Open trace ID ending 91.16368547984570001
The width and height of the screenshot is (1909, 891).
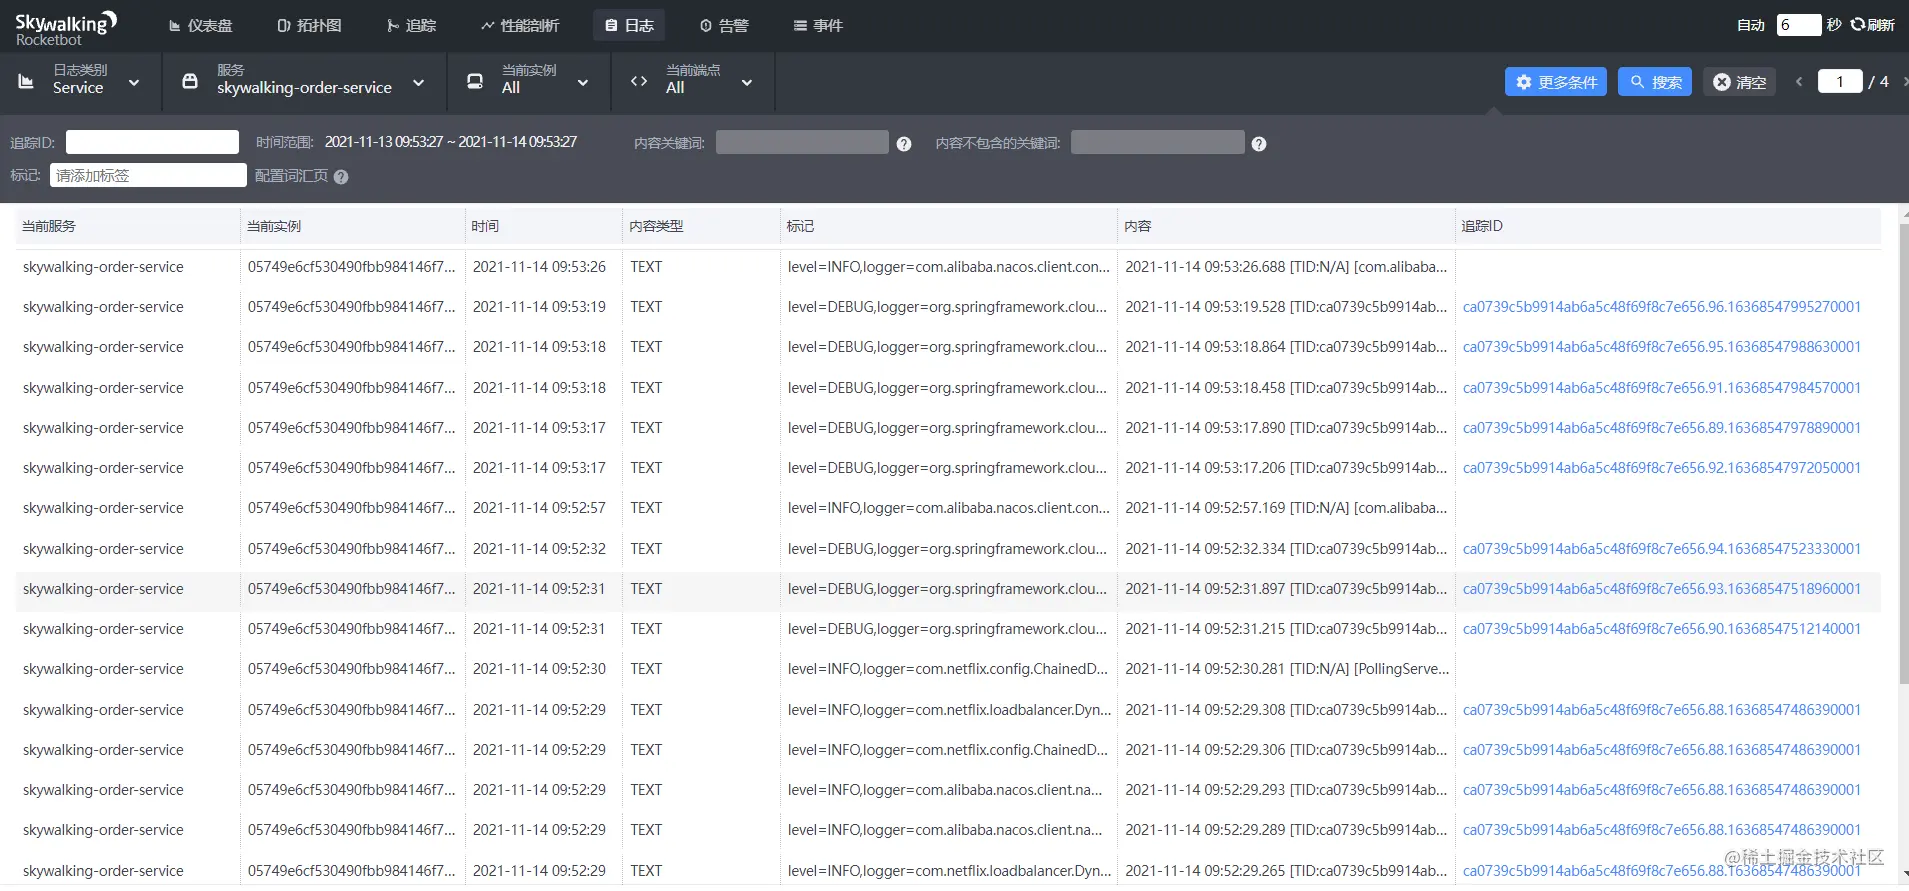point(1661,388)
